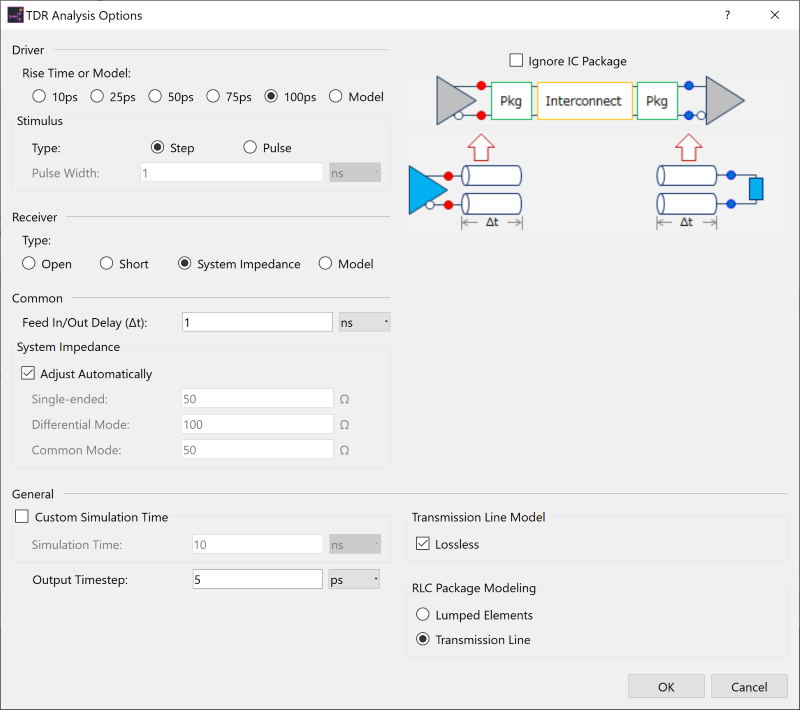This screenshot has height=710, width=800.
Task: Click the Pulse Width input field
Action: click(232, 172)
